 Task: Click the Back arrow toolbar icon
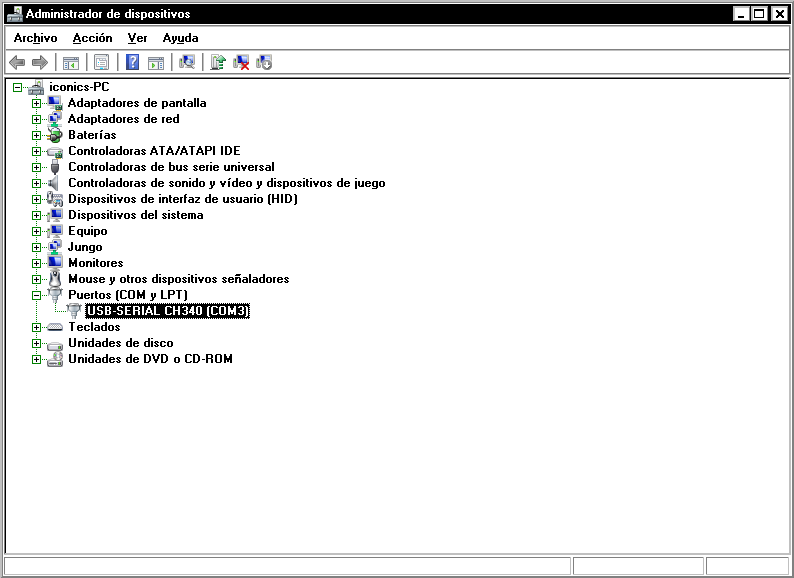click(x=17, y=63)
